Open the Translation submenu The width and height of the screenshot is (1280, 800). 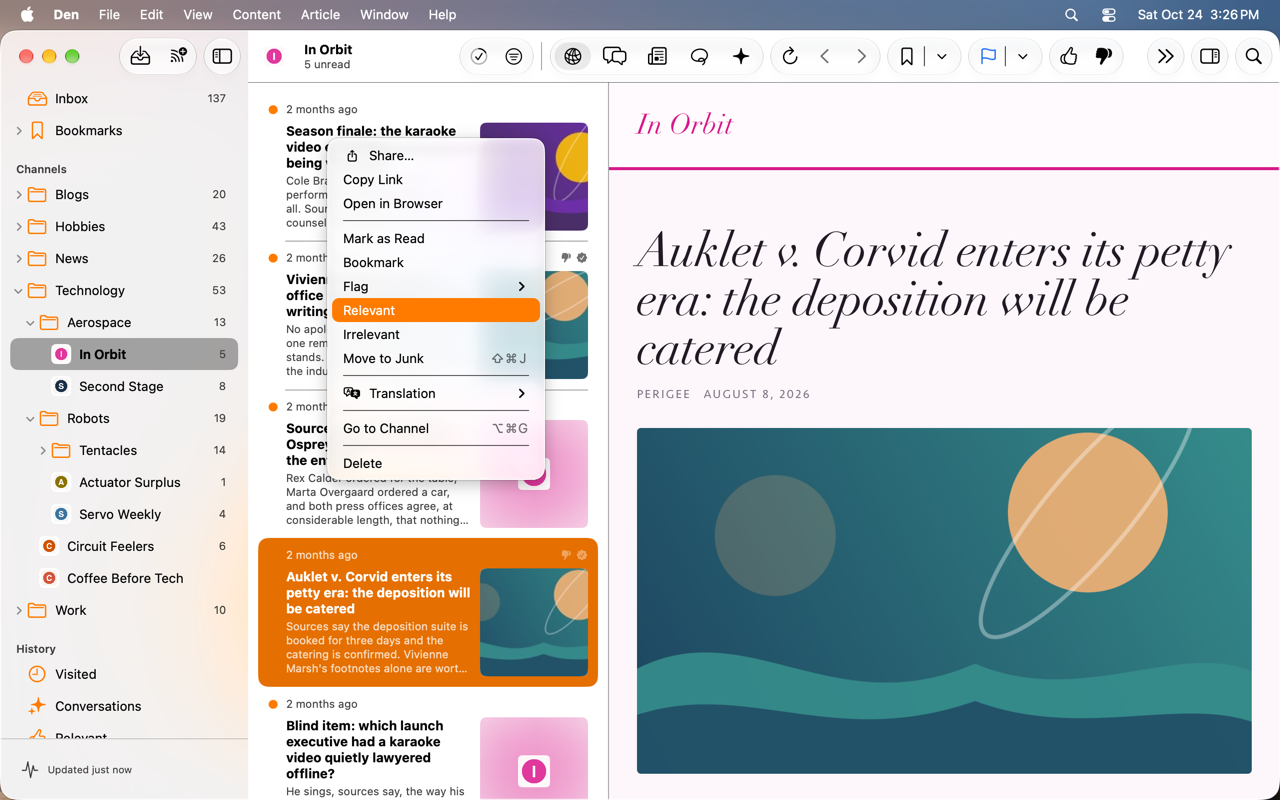point(436,394)
